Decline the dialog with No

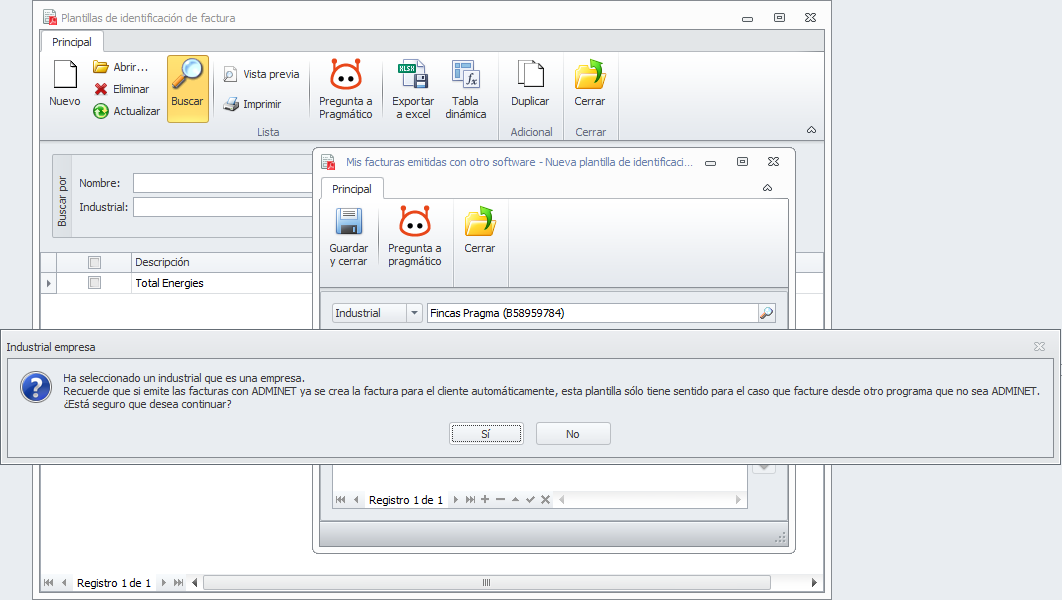point(573,433)
